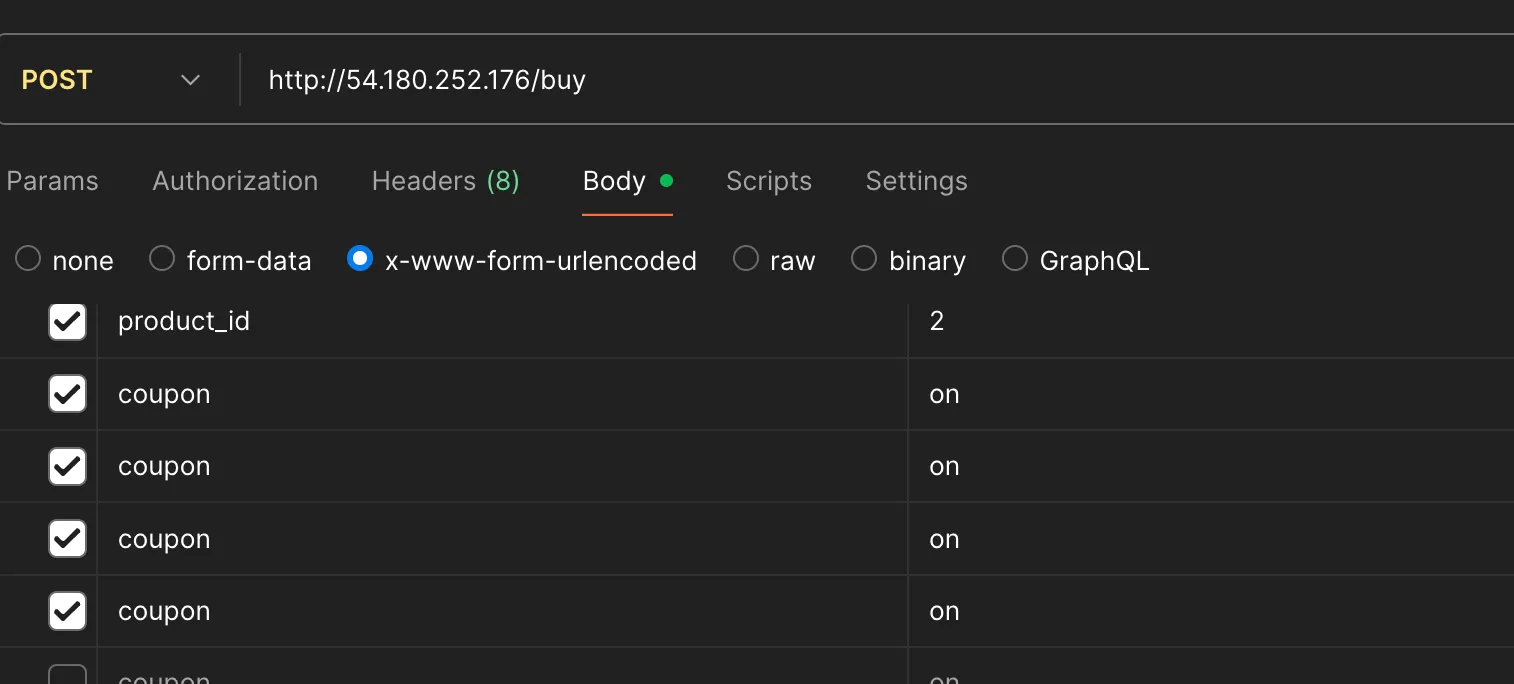Click the green dot on Body tab

click(x=667, y=181)
